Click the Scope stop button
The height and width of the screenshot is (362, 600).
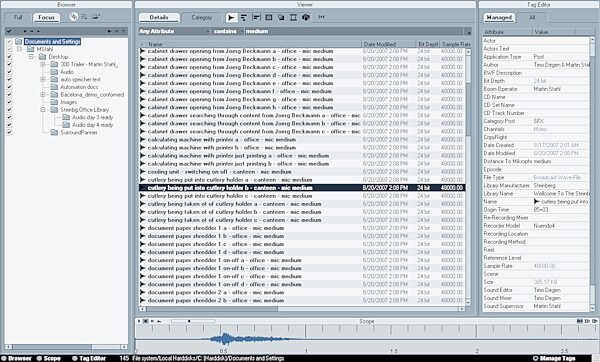(x=145, y=321)
